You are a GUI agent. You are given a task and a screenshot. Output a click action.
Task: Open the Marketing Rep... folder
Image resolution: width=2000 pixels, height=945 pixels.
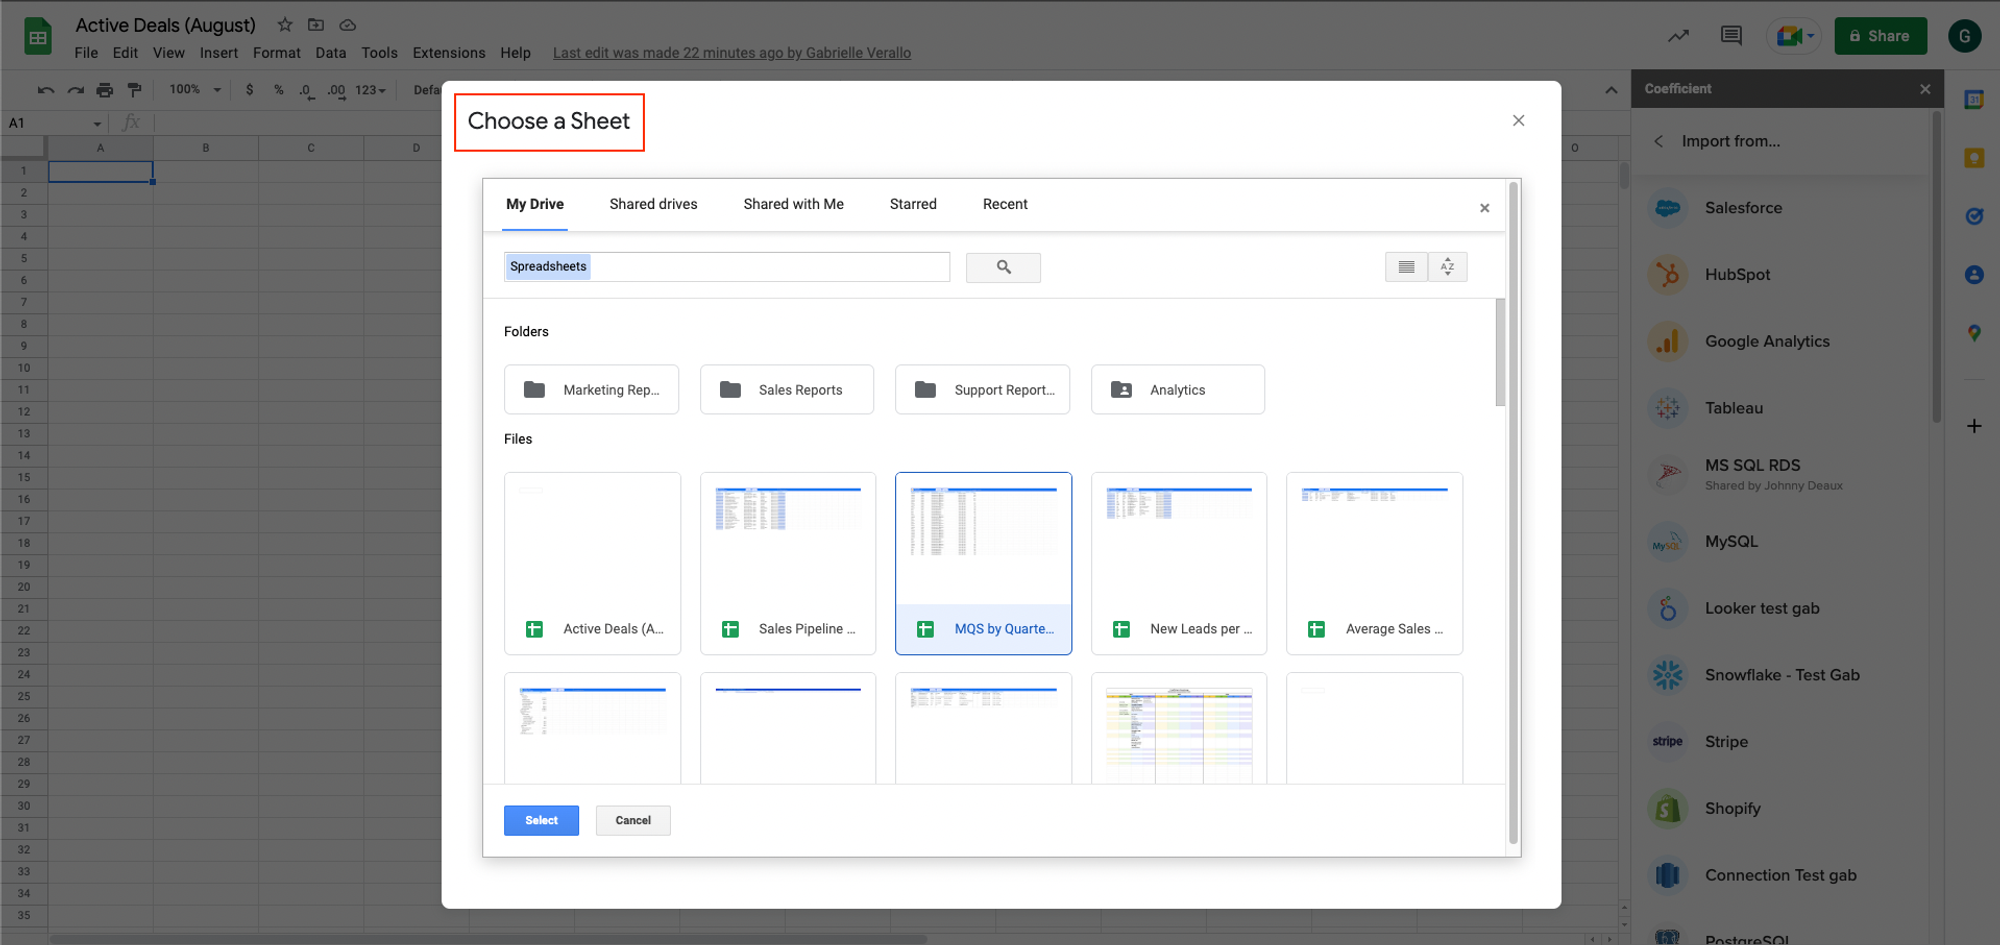pos(591,390)
